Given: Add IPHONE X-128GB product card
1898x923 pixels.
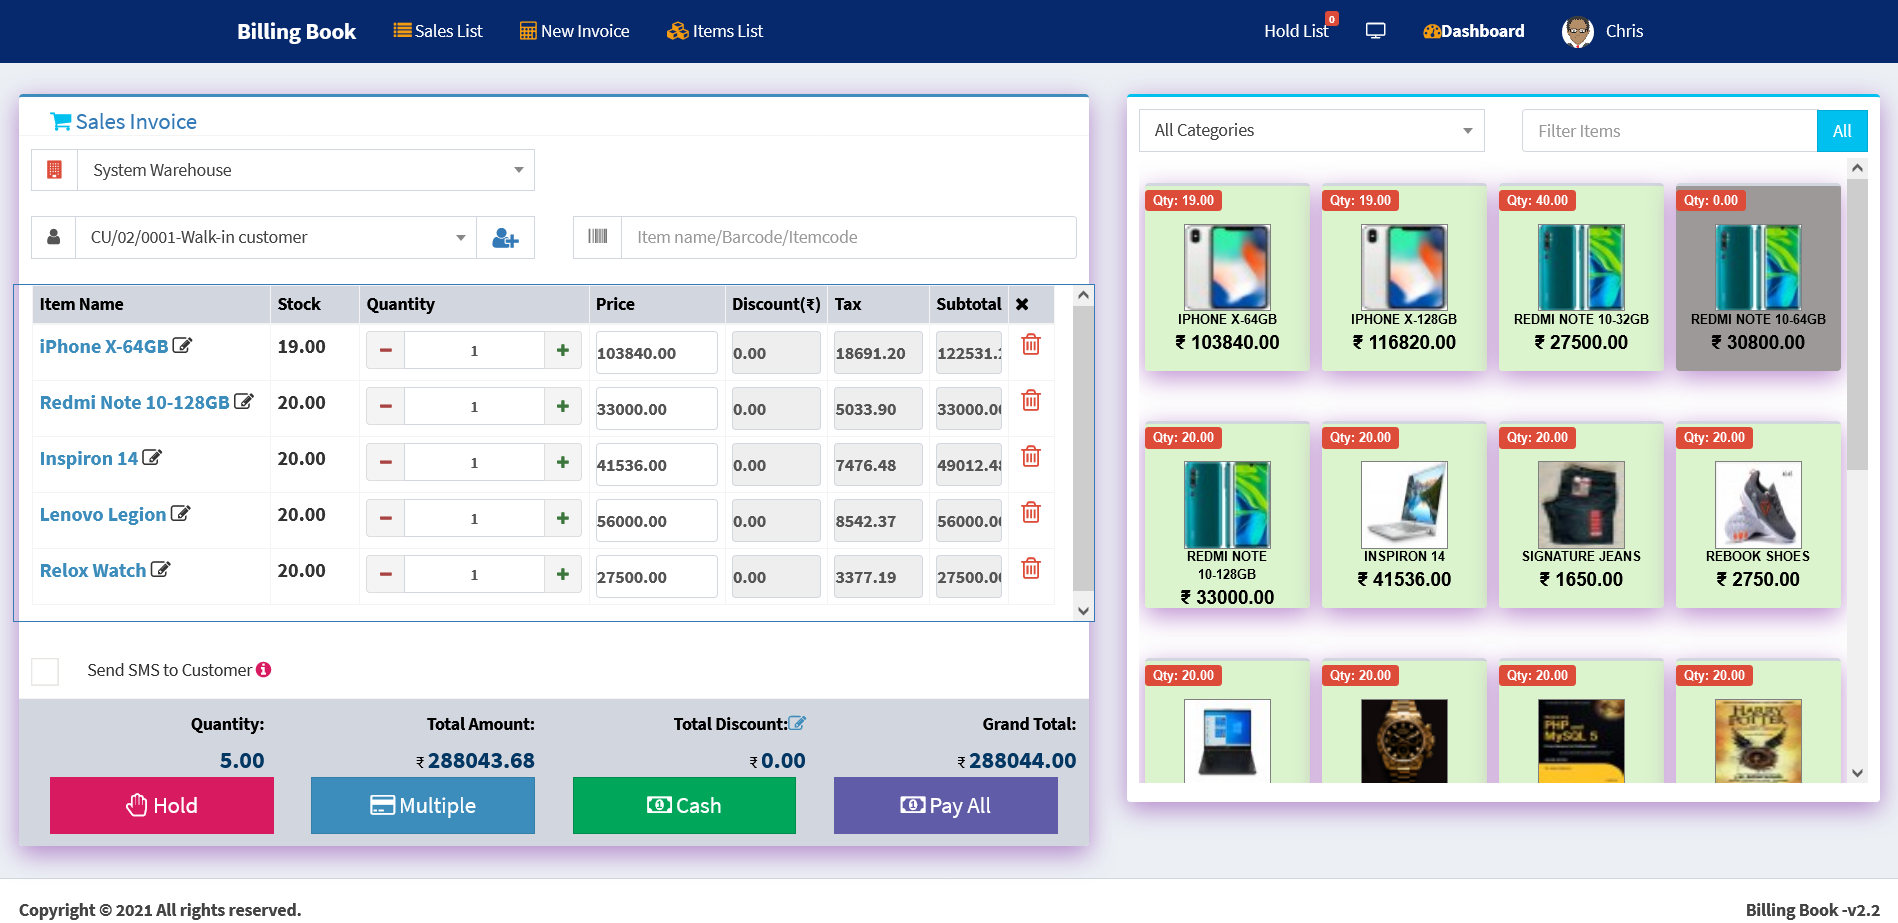Looking at the screenshot, I should tap(1404, 278).
